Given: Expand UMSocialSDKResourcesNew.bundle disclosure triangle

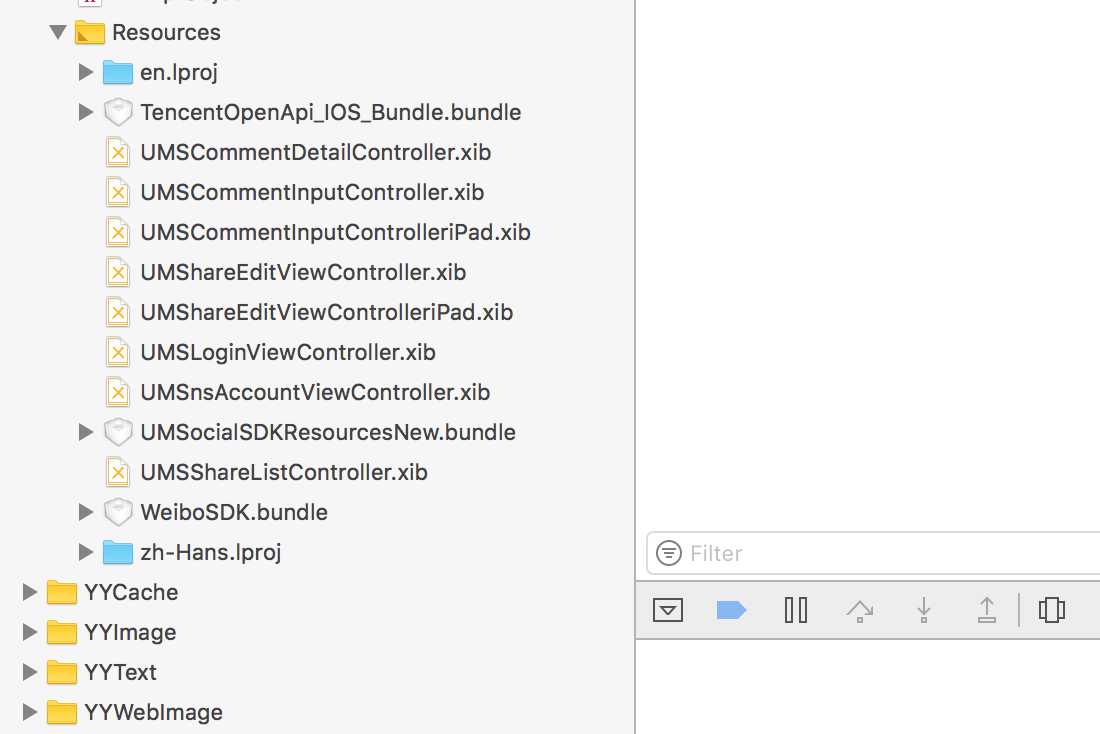Looking at the screenshot, I should point(86,432).
